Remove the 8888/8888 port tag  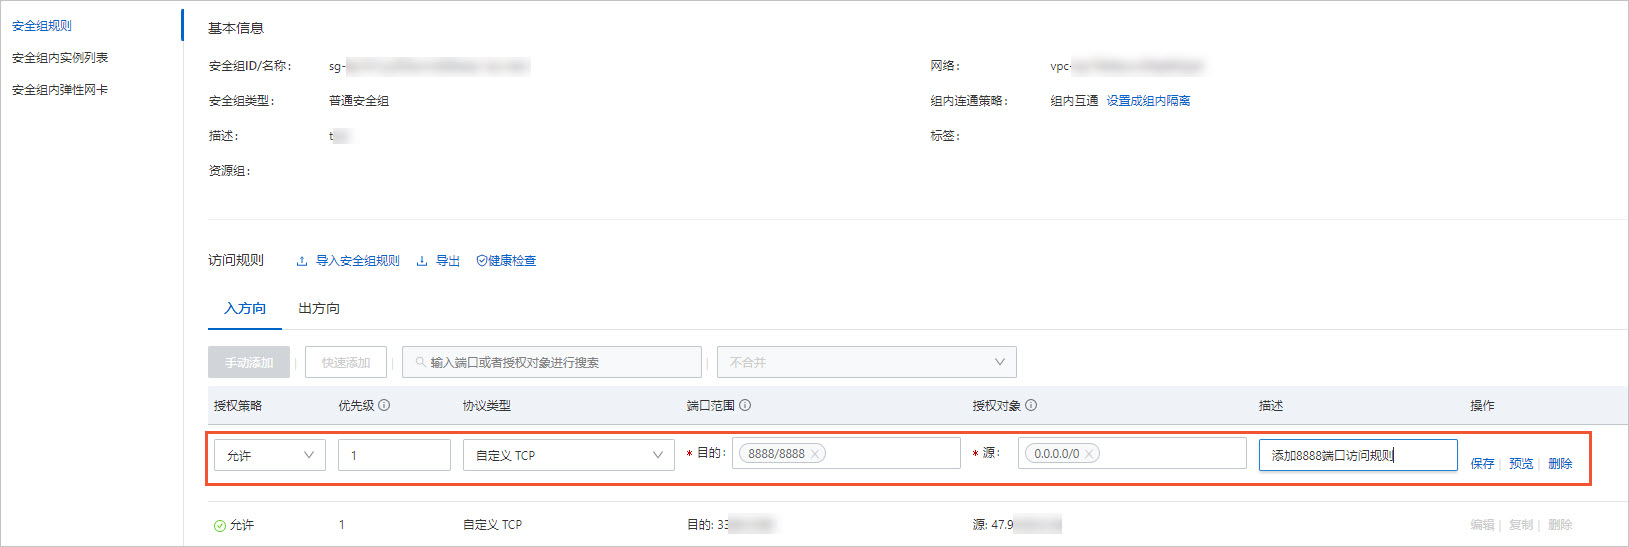[815, 454]
